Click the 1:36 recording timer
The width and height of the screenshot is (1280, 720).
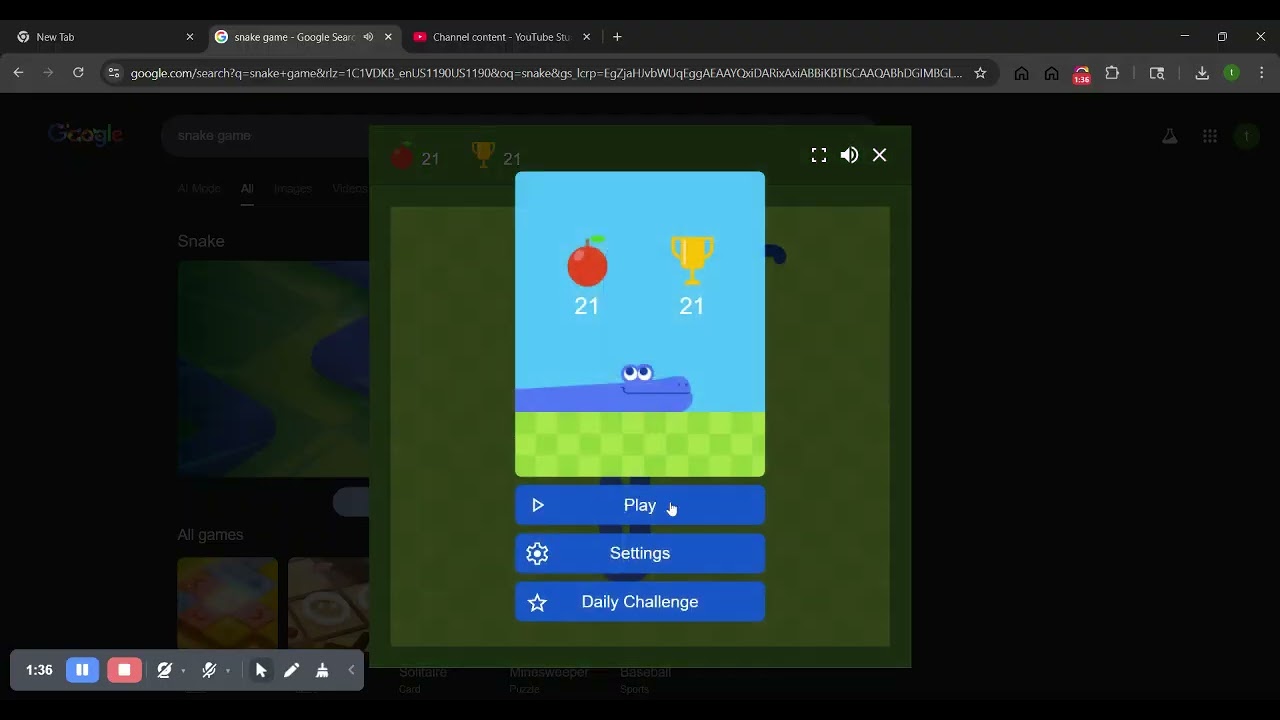coord(39,670)
